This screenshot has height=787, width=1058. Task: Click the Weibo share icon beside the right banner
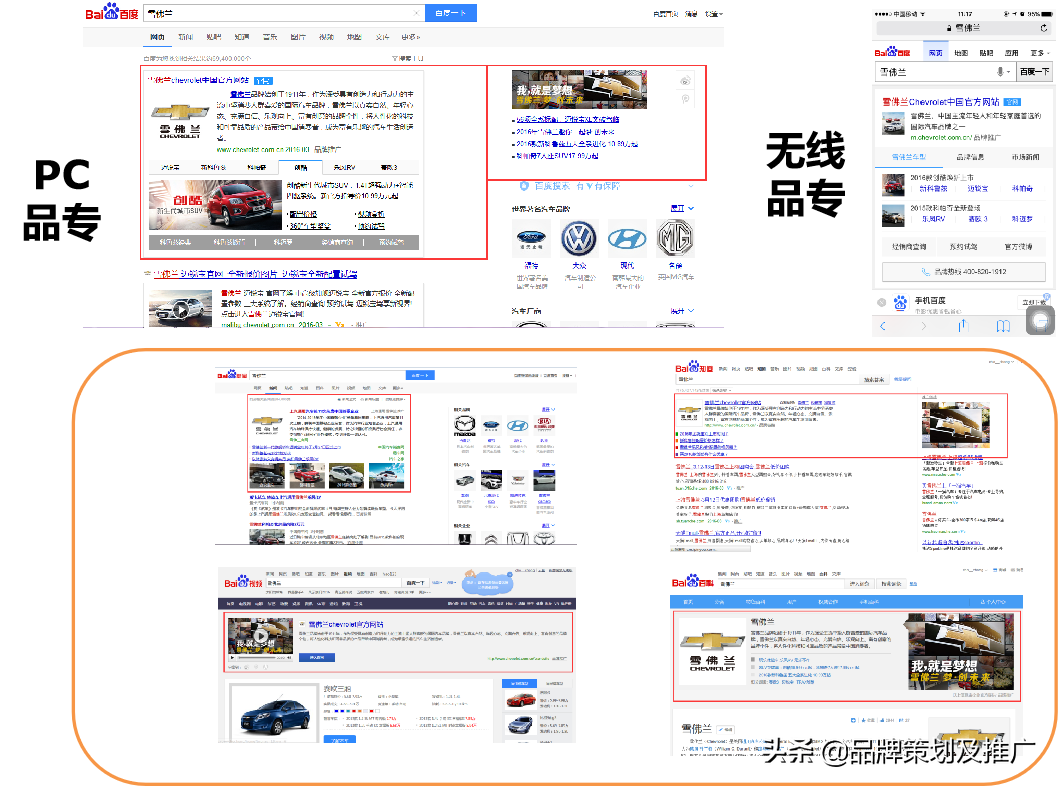(685, 81)
